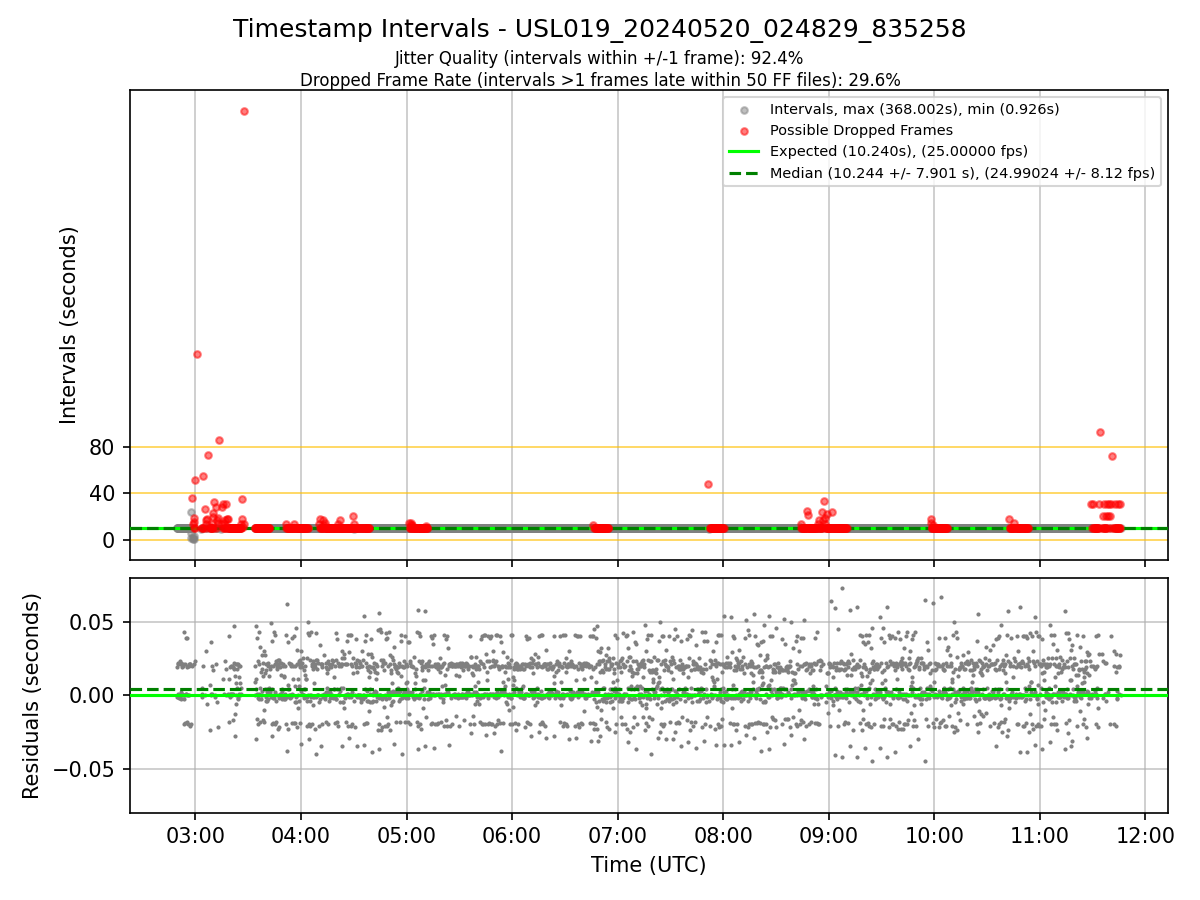Screen dimensions: 1200x900
Task: Click the isolated red dropped-frame point just before 08:00
Action: (x=708, y=484)
